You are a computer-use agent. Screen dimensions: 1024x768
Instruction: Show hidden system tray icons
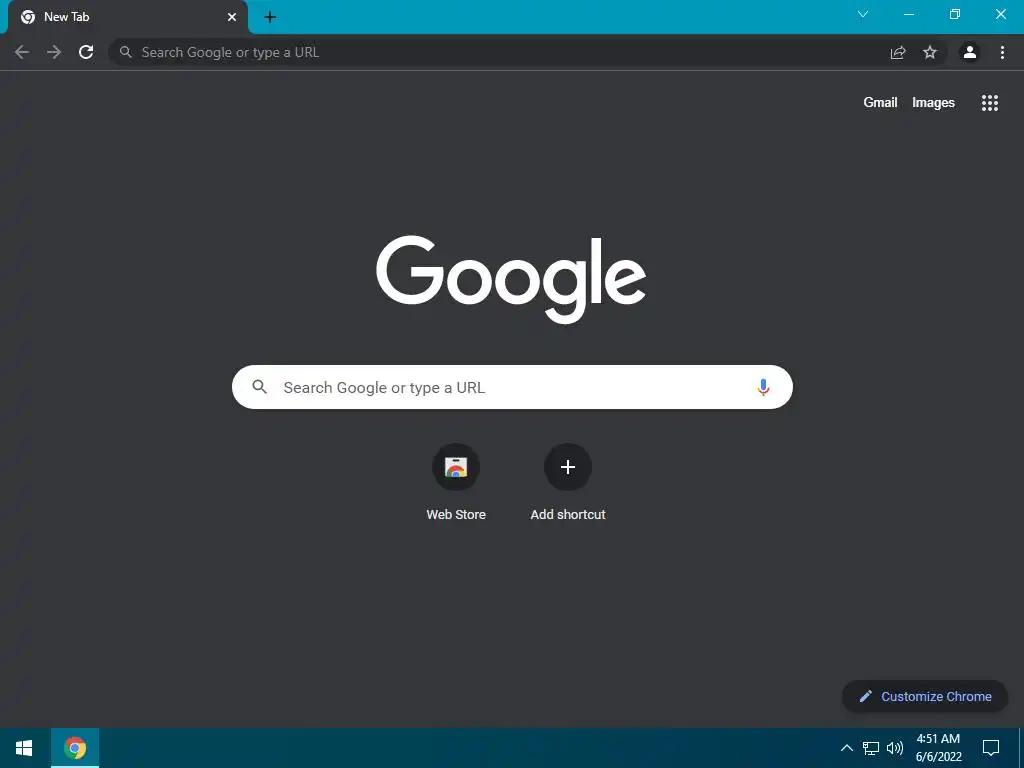click(846, 748)
